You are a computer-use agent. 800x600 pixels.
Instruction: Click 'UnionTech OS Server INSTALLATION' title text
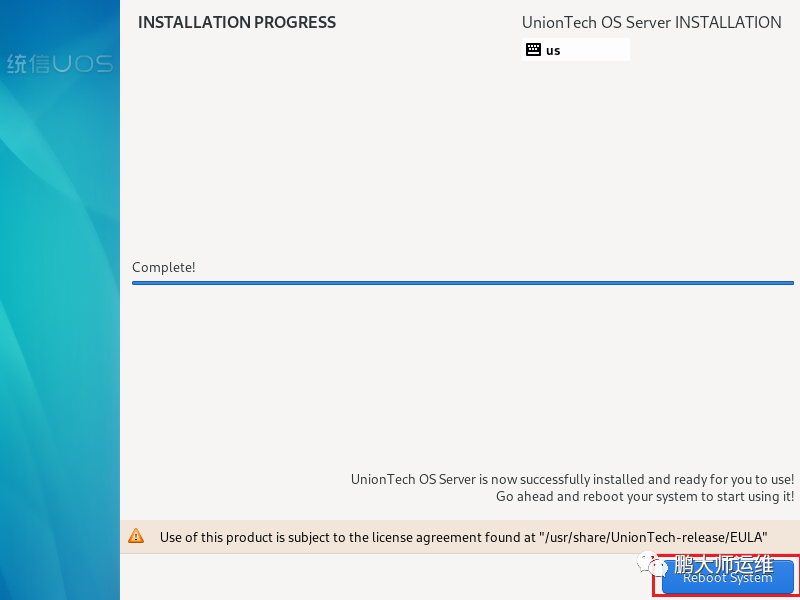652,22
